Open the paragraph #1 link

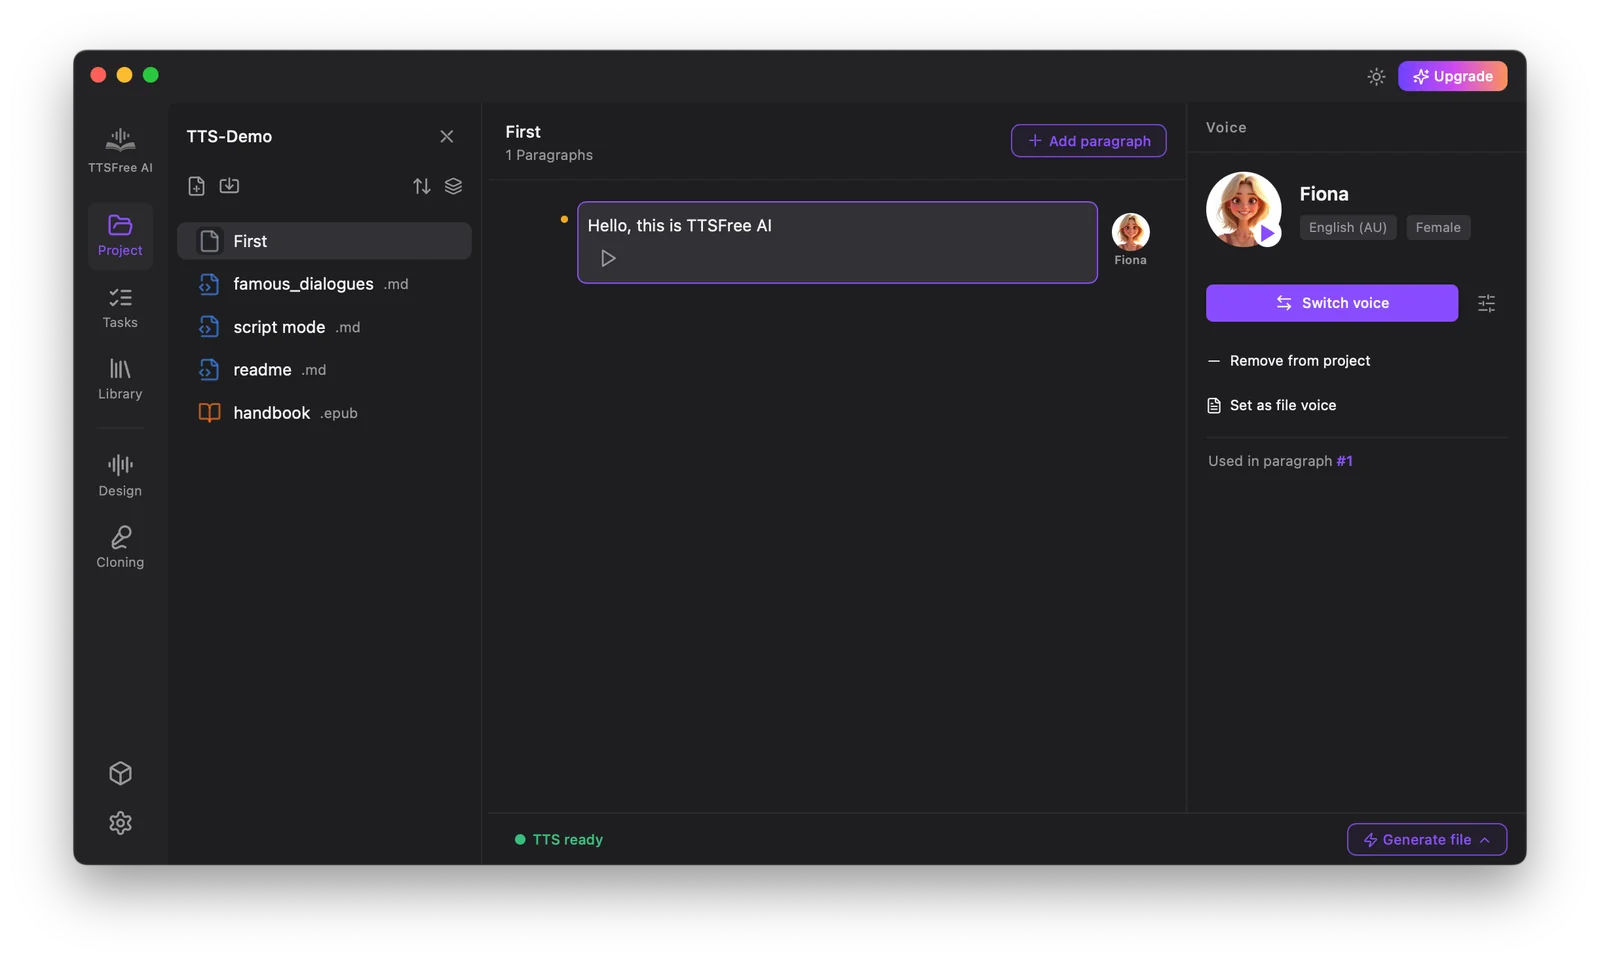pyautogui.click(x=1344, y=461)
